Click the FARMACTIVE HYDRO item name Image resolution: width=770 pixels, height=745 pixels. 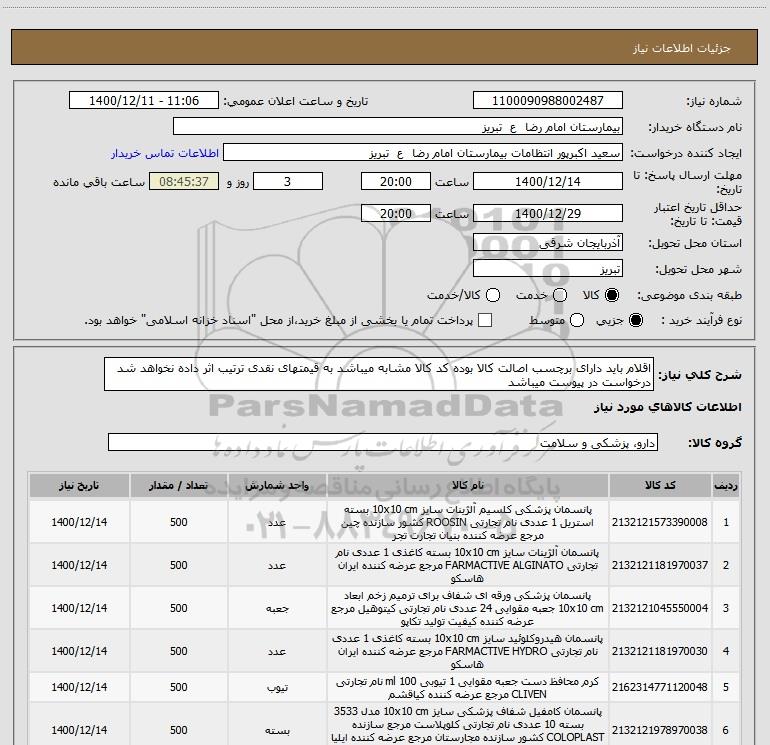(468, 651)
